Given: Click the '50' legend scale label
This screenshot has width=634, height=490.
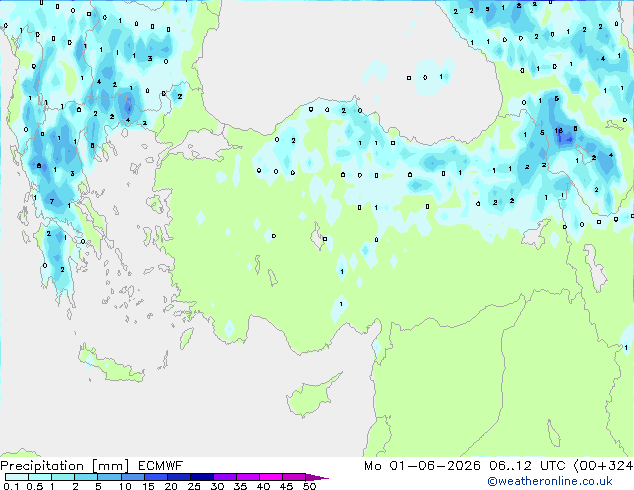Looking at the screenshot, I should [309, 486].
